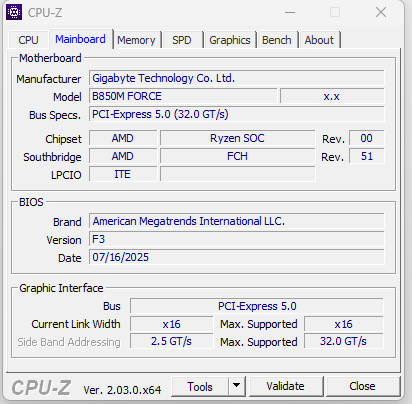
Task: Click the Max. Supported link width x16
Action: coord(344,324)
